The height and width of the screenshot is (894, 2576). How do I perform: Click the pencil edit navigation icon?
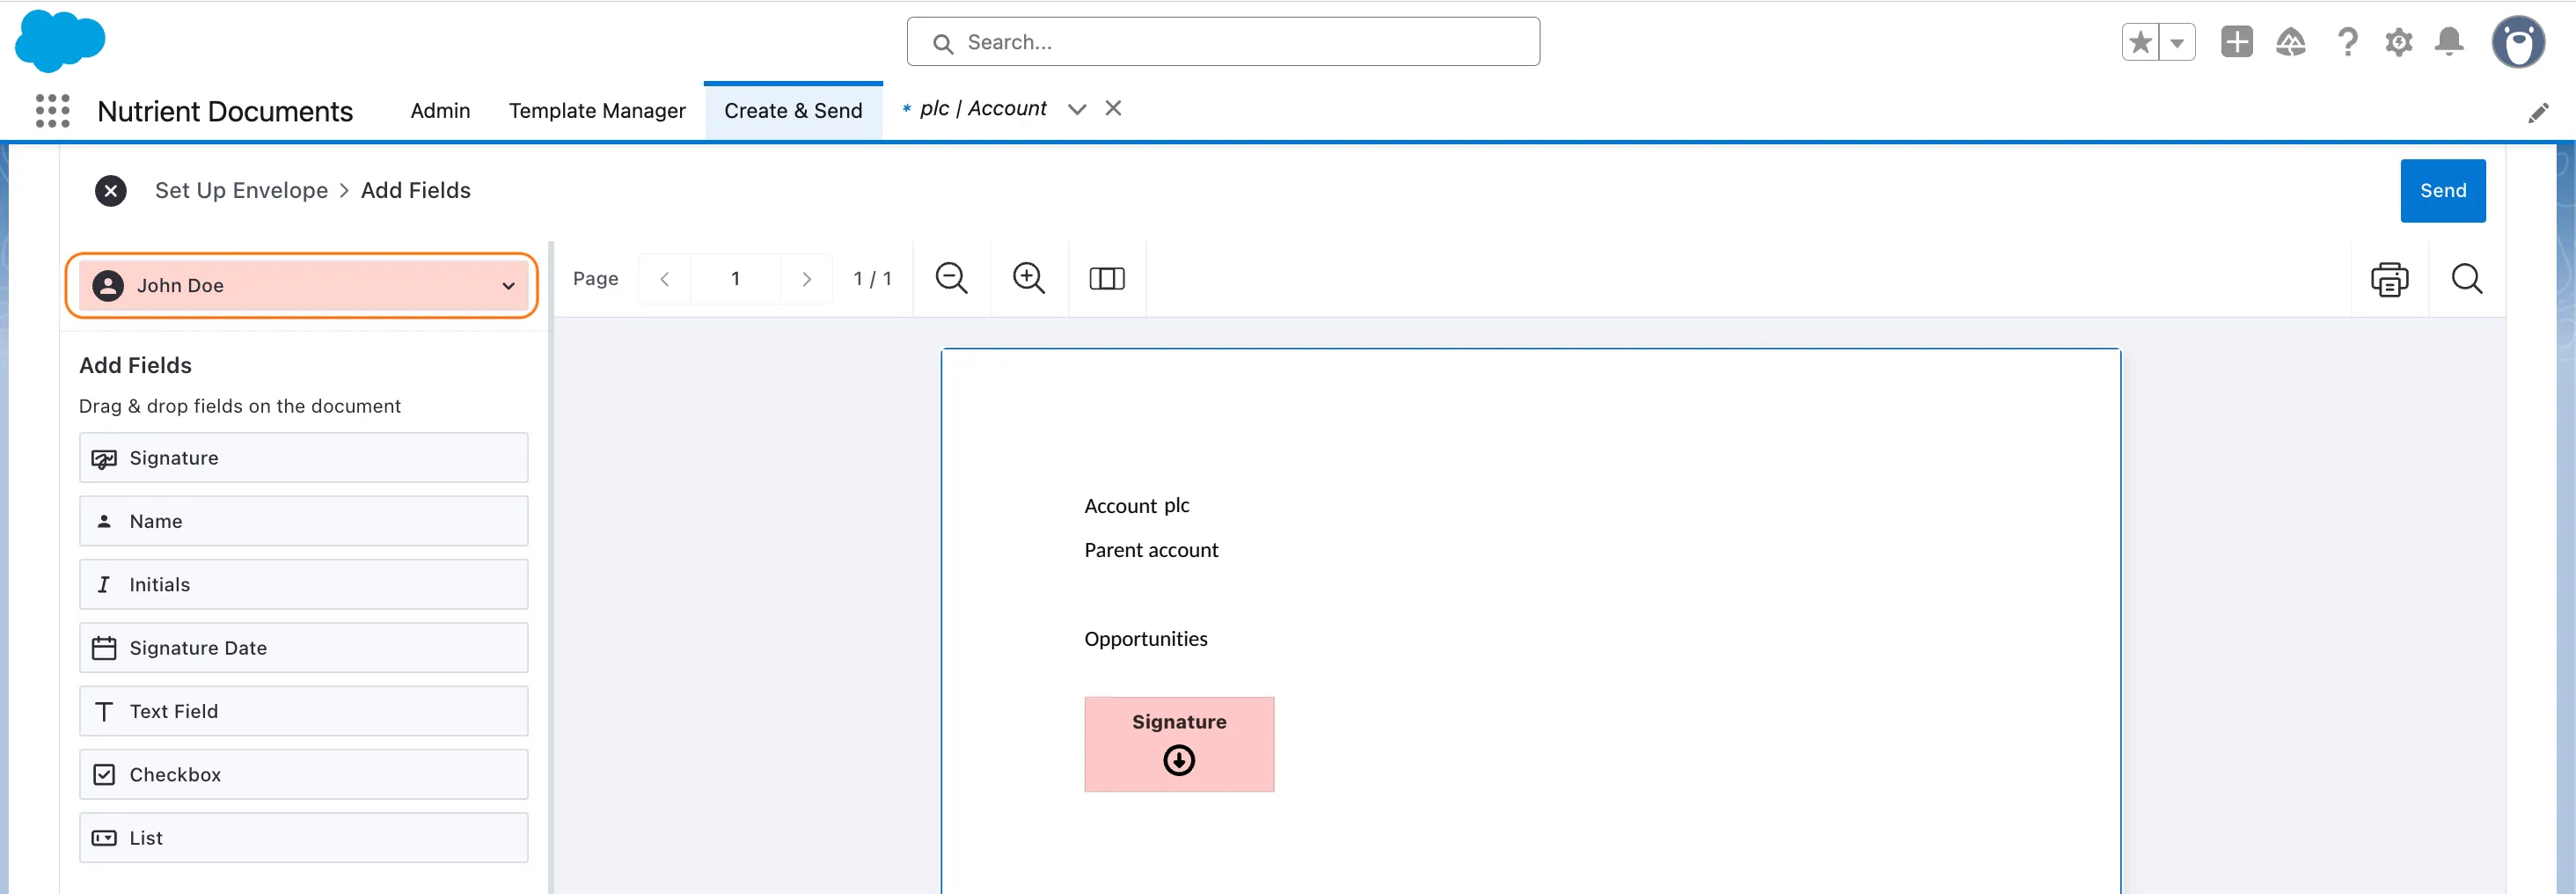pos(2538,113)
